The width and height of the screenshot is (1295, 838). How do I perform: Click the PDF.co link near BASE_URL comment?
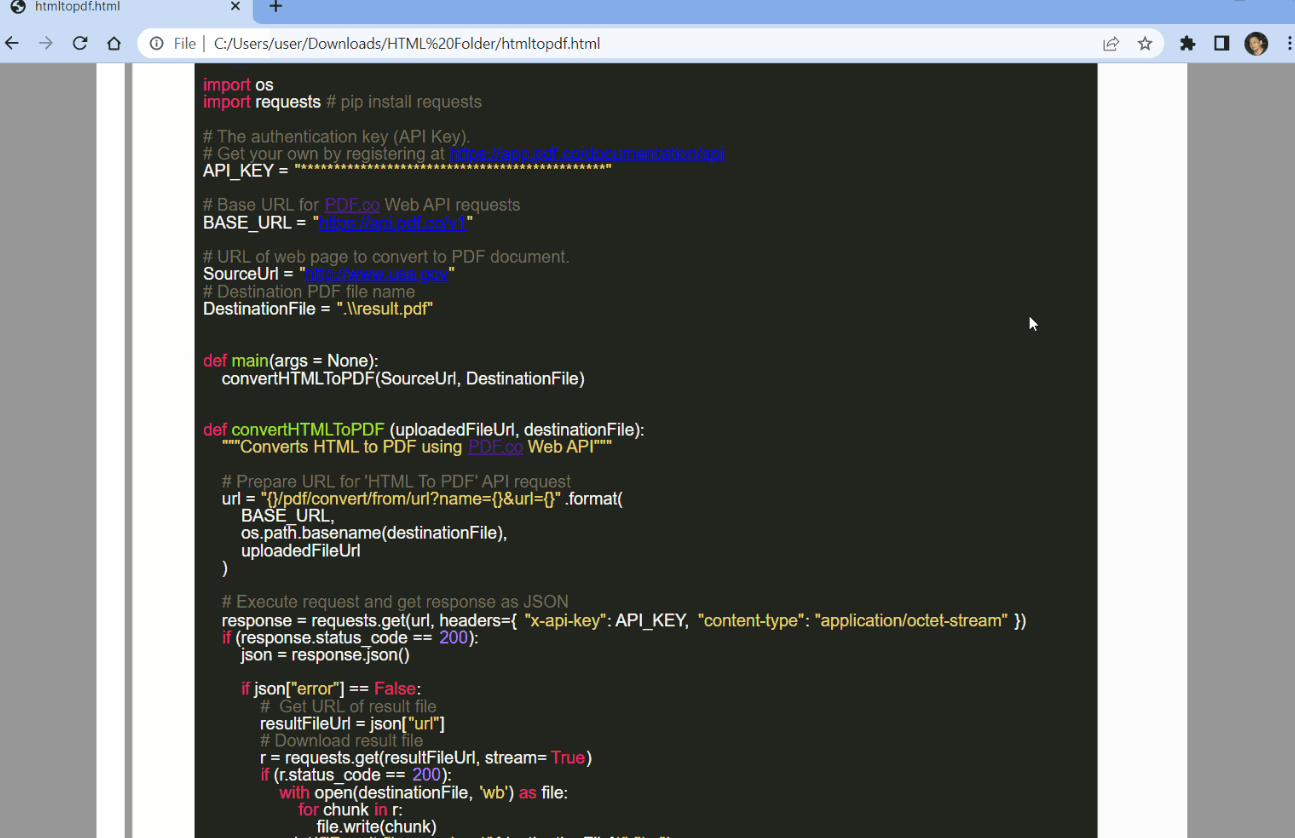click(352, 204)
